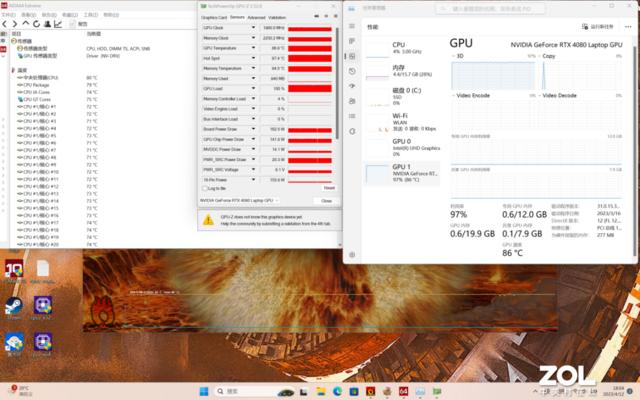Open AIDA64 user icon in toolbar
Viewport: 640px width, 400px height.
47,24
